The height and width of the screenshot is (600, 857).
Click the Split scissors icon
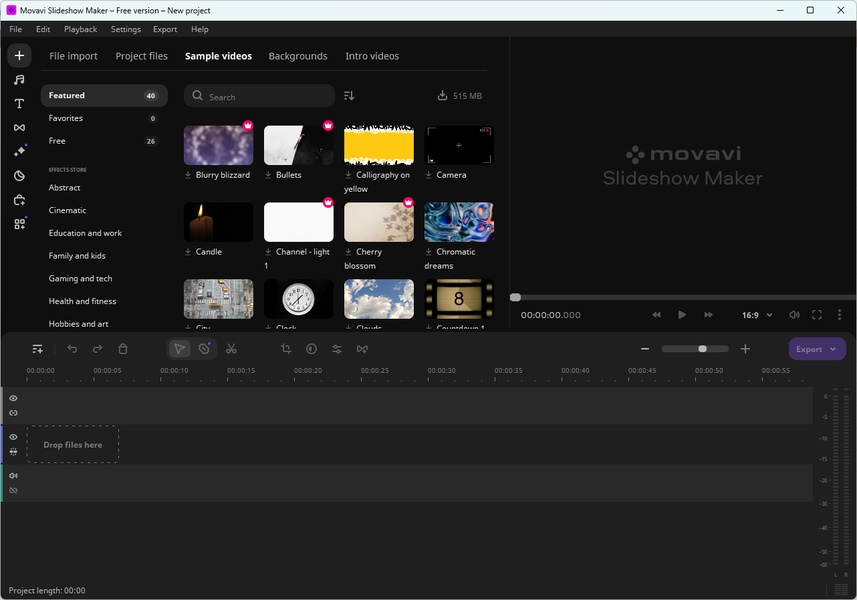231,349
